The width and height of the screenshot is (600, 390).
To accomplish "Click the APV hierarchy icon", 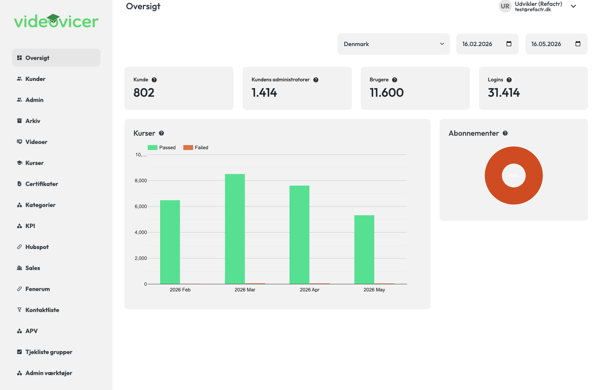I will [x=19, y=331].
